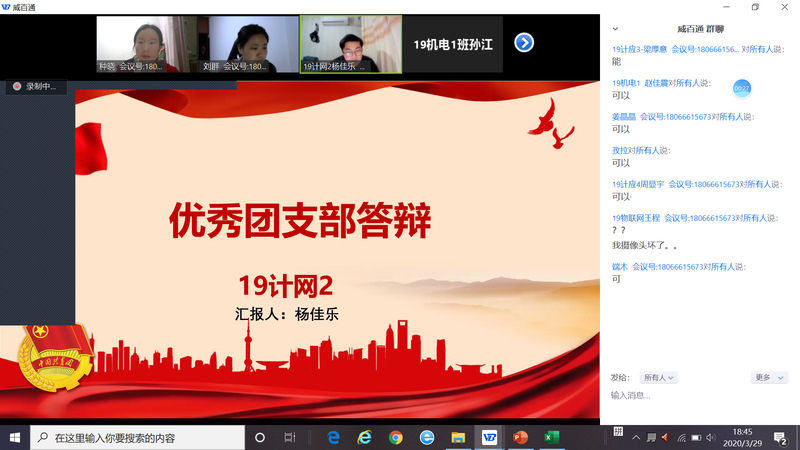Open PowerPoint from the taskbar
The height and width of the screenshot is (450, 800).
(519, 437)
